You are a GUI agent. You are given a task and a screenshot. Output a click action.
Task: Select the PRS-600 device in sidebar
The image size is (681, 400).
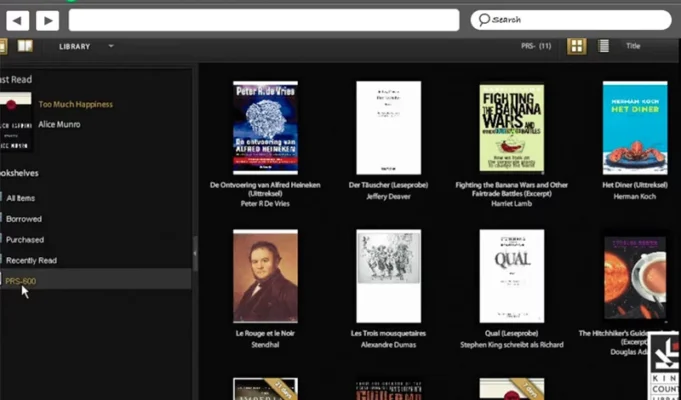pyautogui.click(x=21, y=281)
